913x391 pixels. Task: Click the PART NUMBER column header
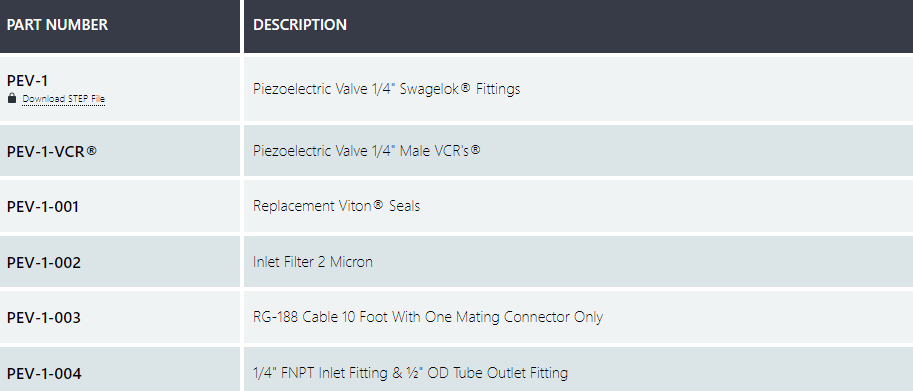pos(57,25)
